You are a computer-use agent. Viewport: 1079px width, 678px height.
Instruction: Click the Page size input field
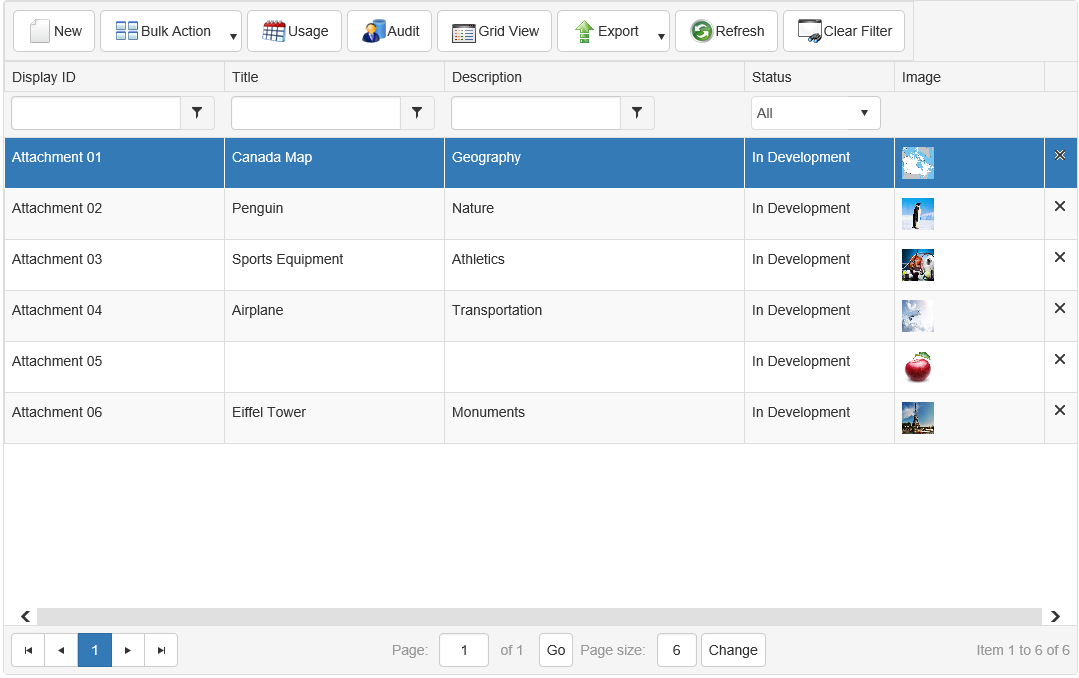[x=676, y=650]
